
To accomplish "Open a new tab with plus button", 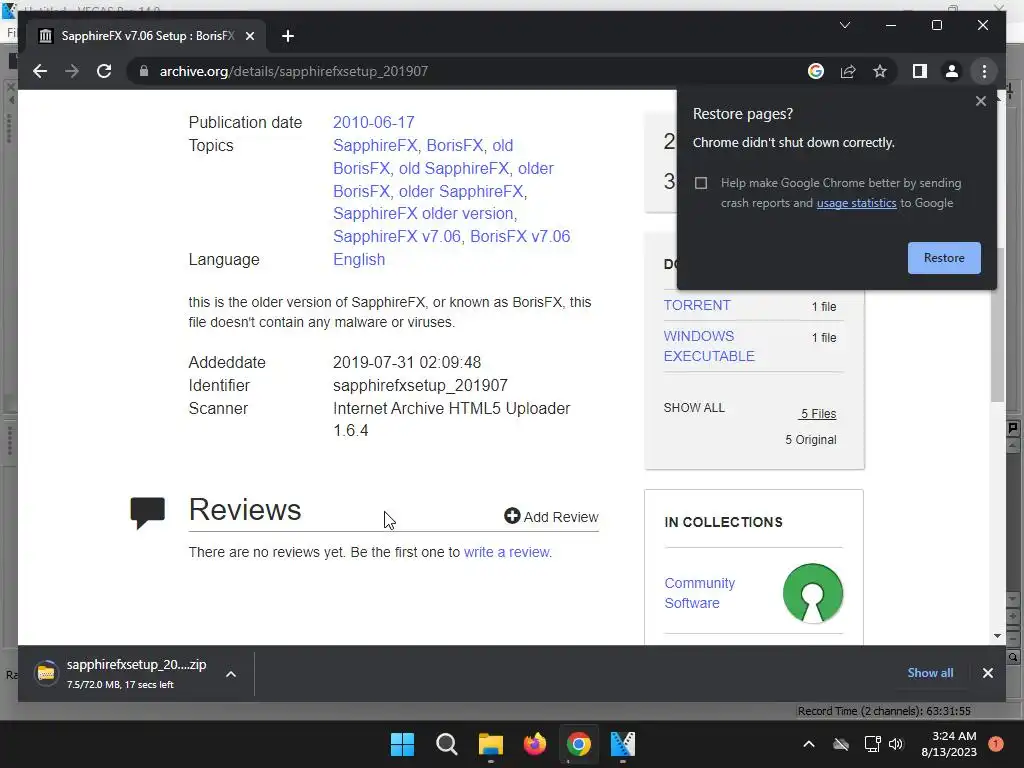I will coord(287,36).
